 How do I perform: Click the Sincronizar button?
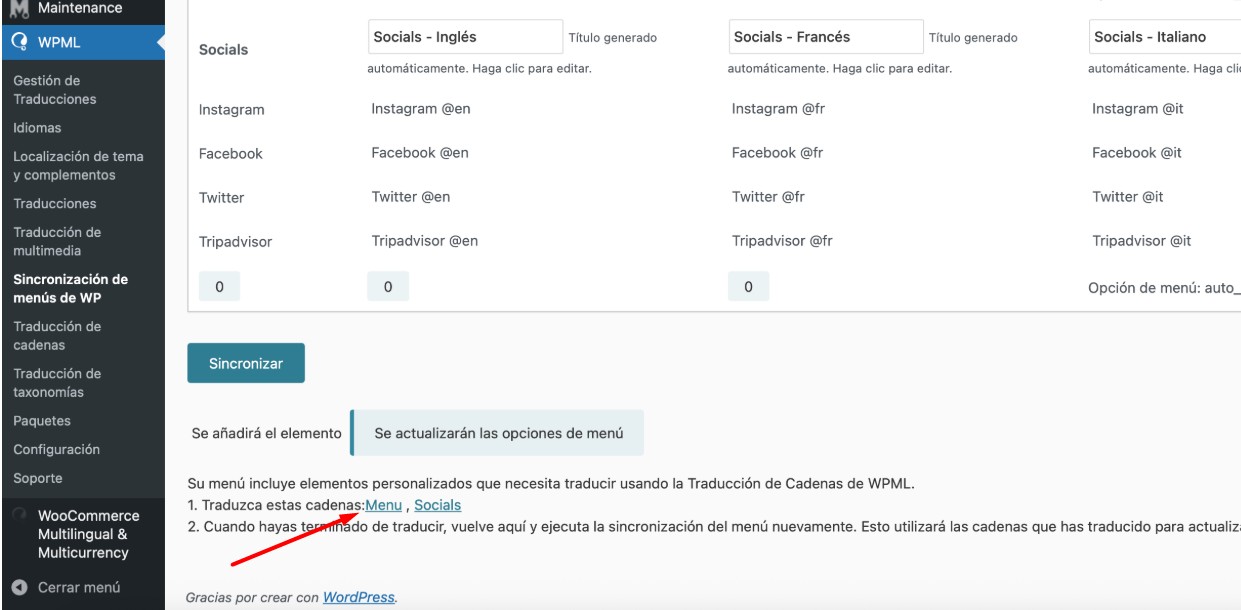(x=246, y=364)
